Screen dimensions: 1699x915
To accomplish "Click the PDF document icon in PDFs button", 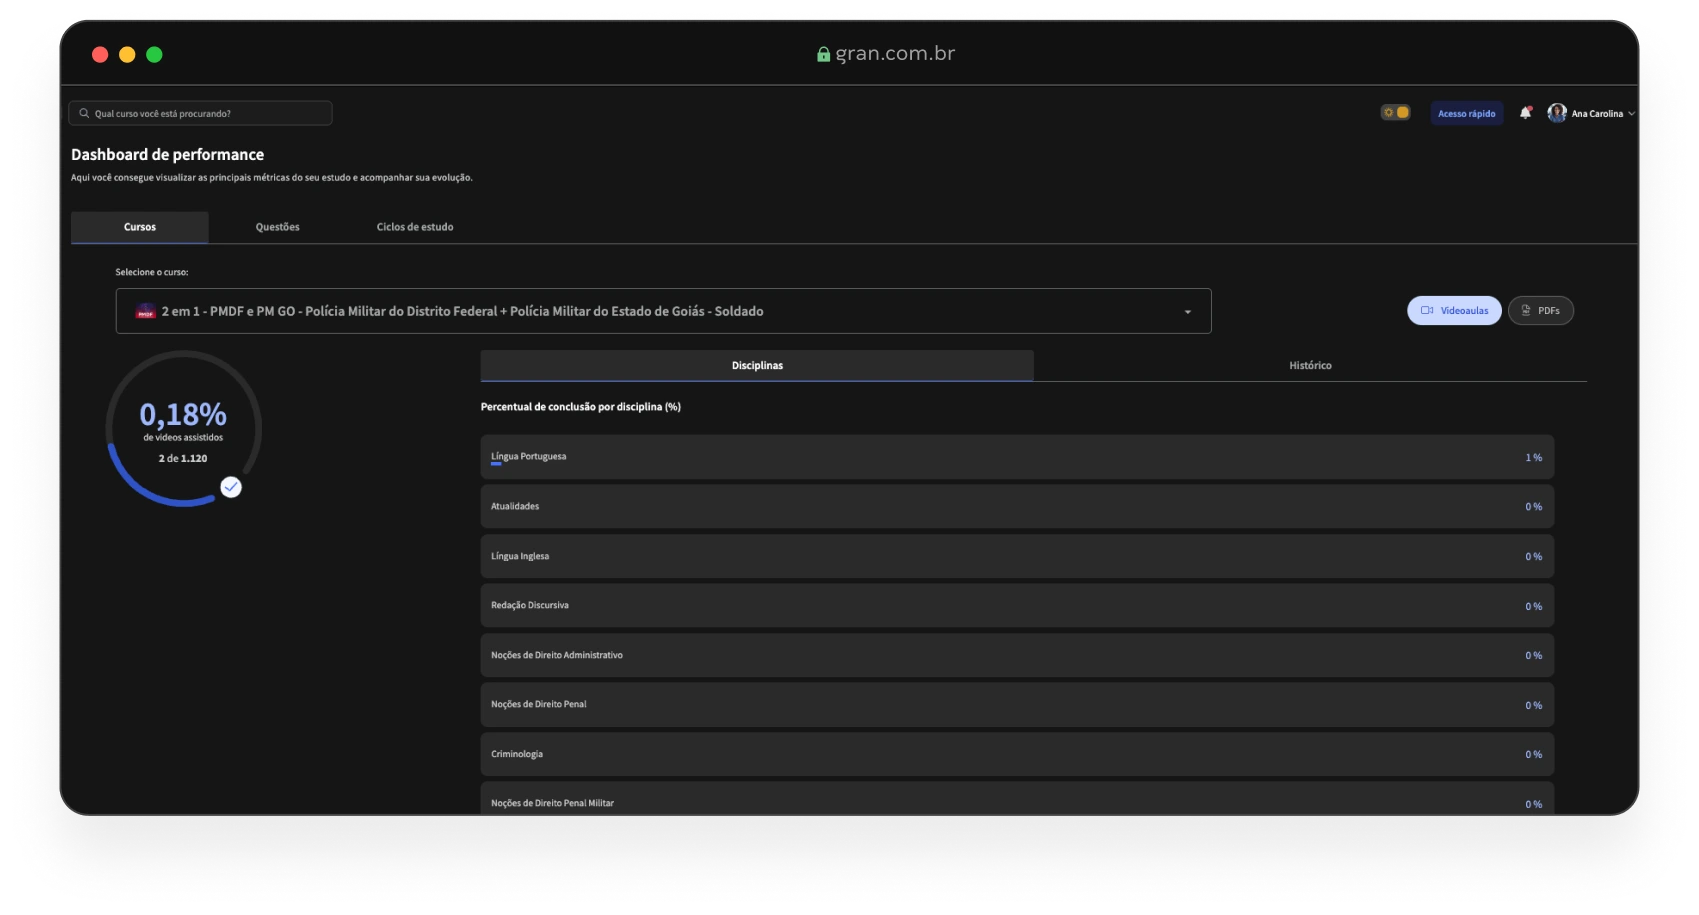I will pyautogui.click(x=1525, y=310).
